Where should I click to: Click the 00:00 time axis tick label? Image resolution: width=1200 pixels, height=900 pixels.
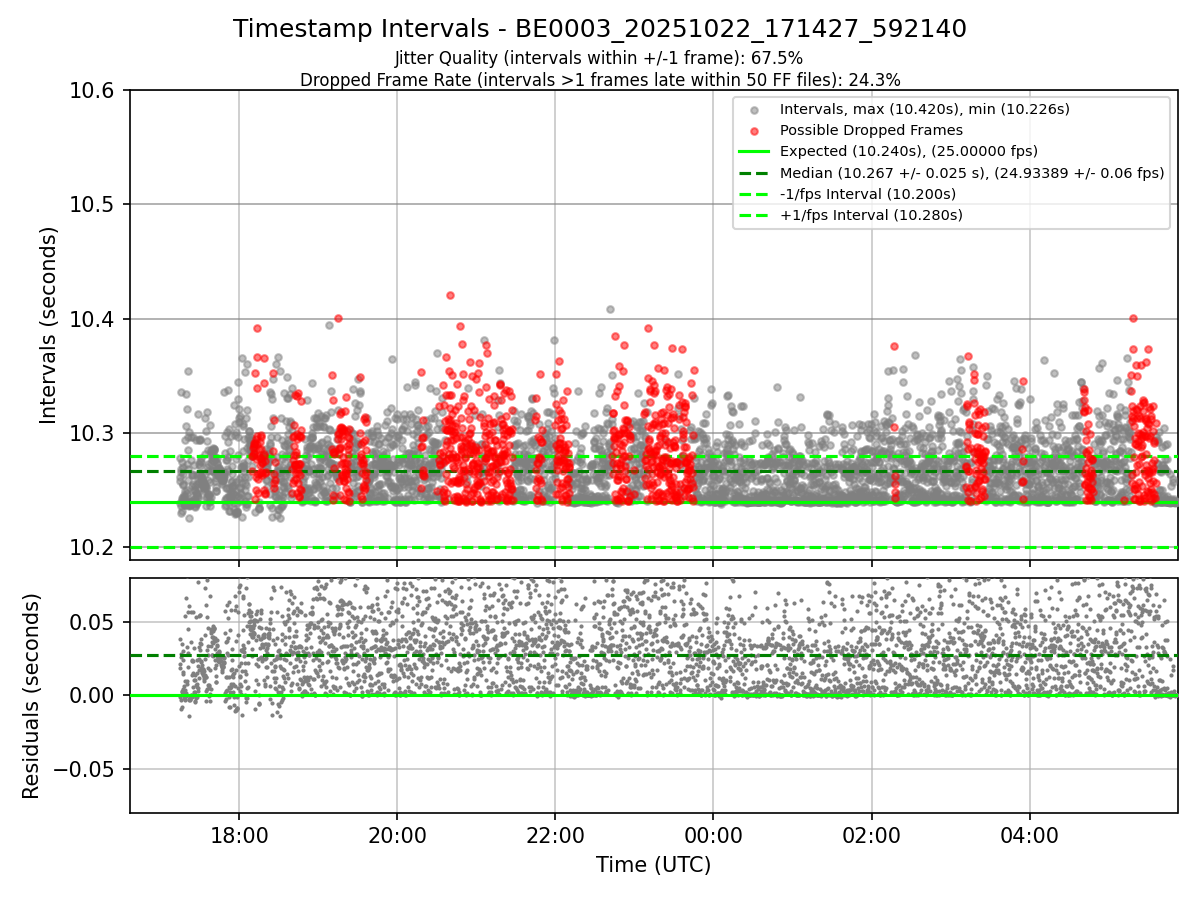[713, 835]
